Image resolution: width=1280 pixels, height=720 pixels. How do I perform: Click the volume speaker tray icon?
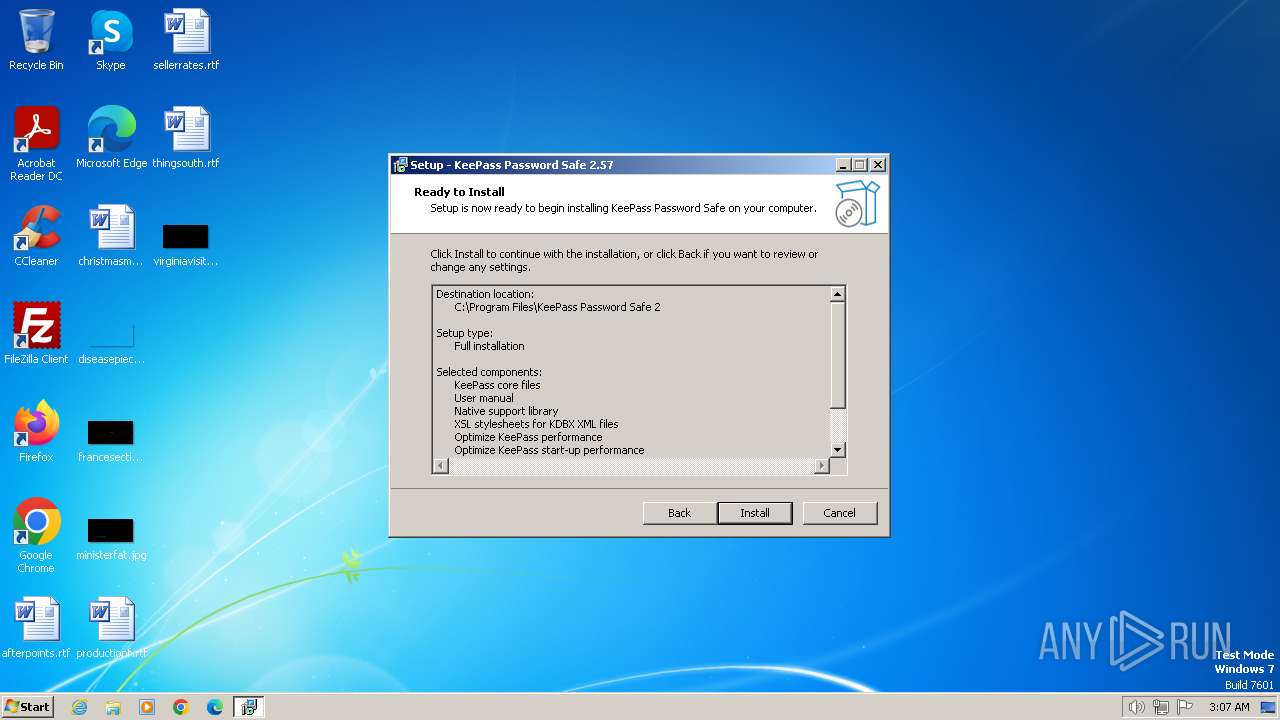[1136, 707]
